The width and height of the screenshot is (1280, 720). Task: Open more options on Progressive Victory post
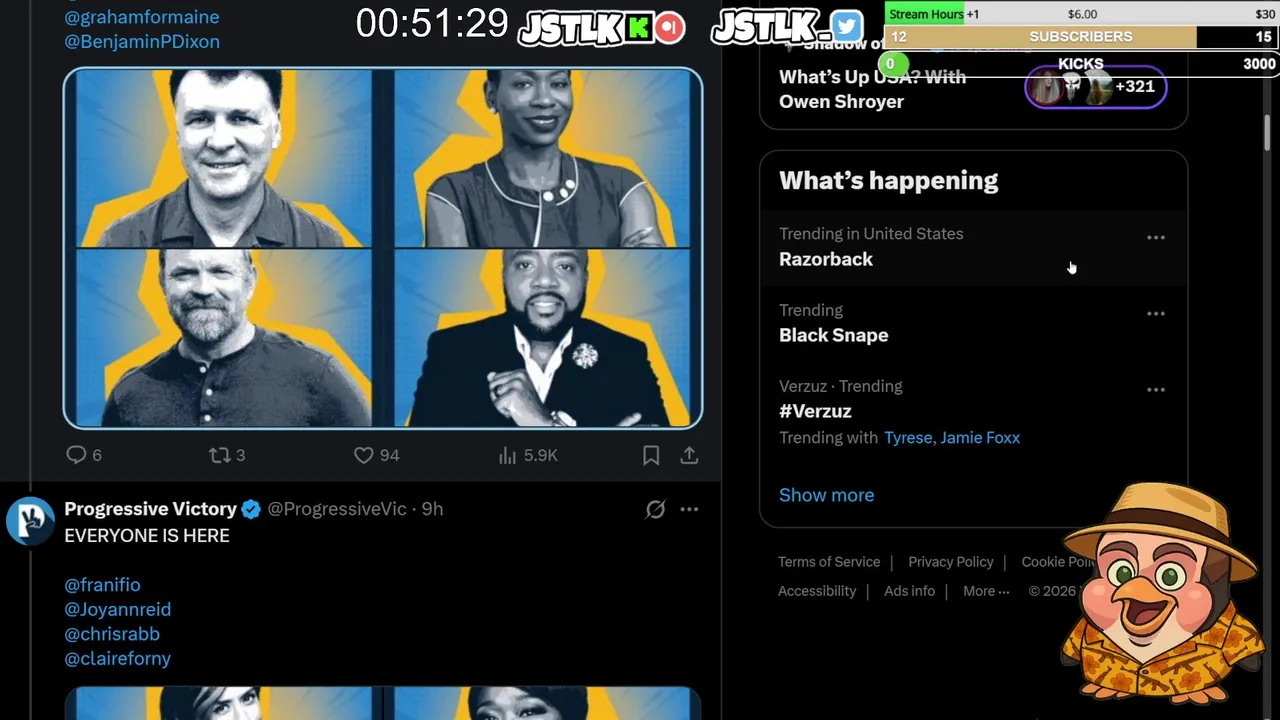click(689, 509)
